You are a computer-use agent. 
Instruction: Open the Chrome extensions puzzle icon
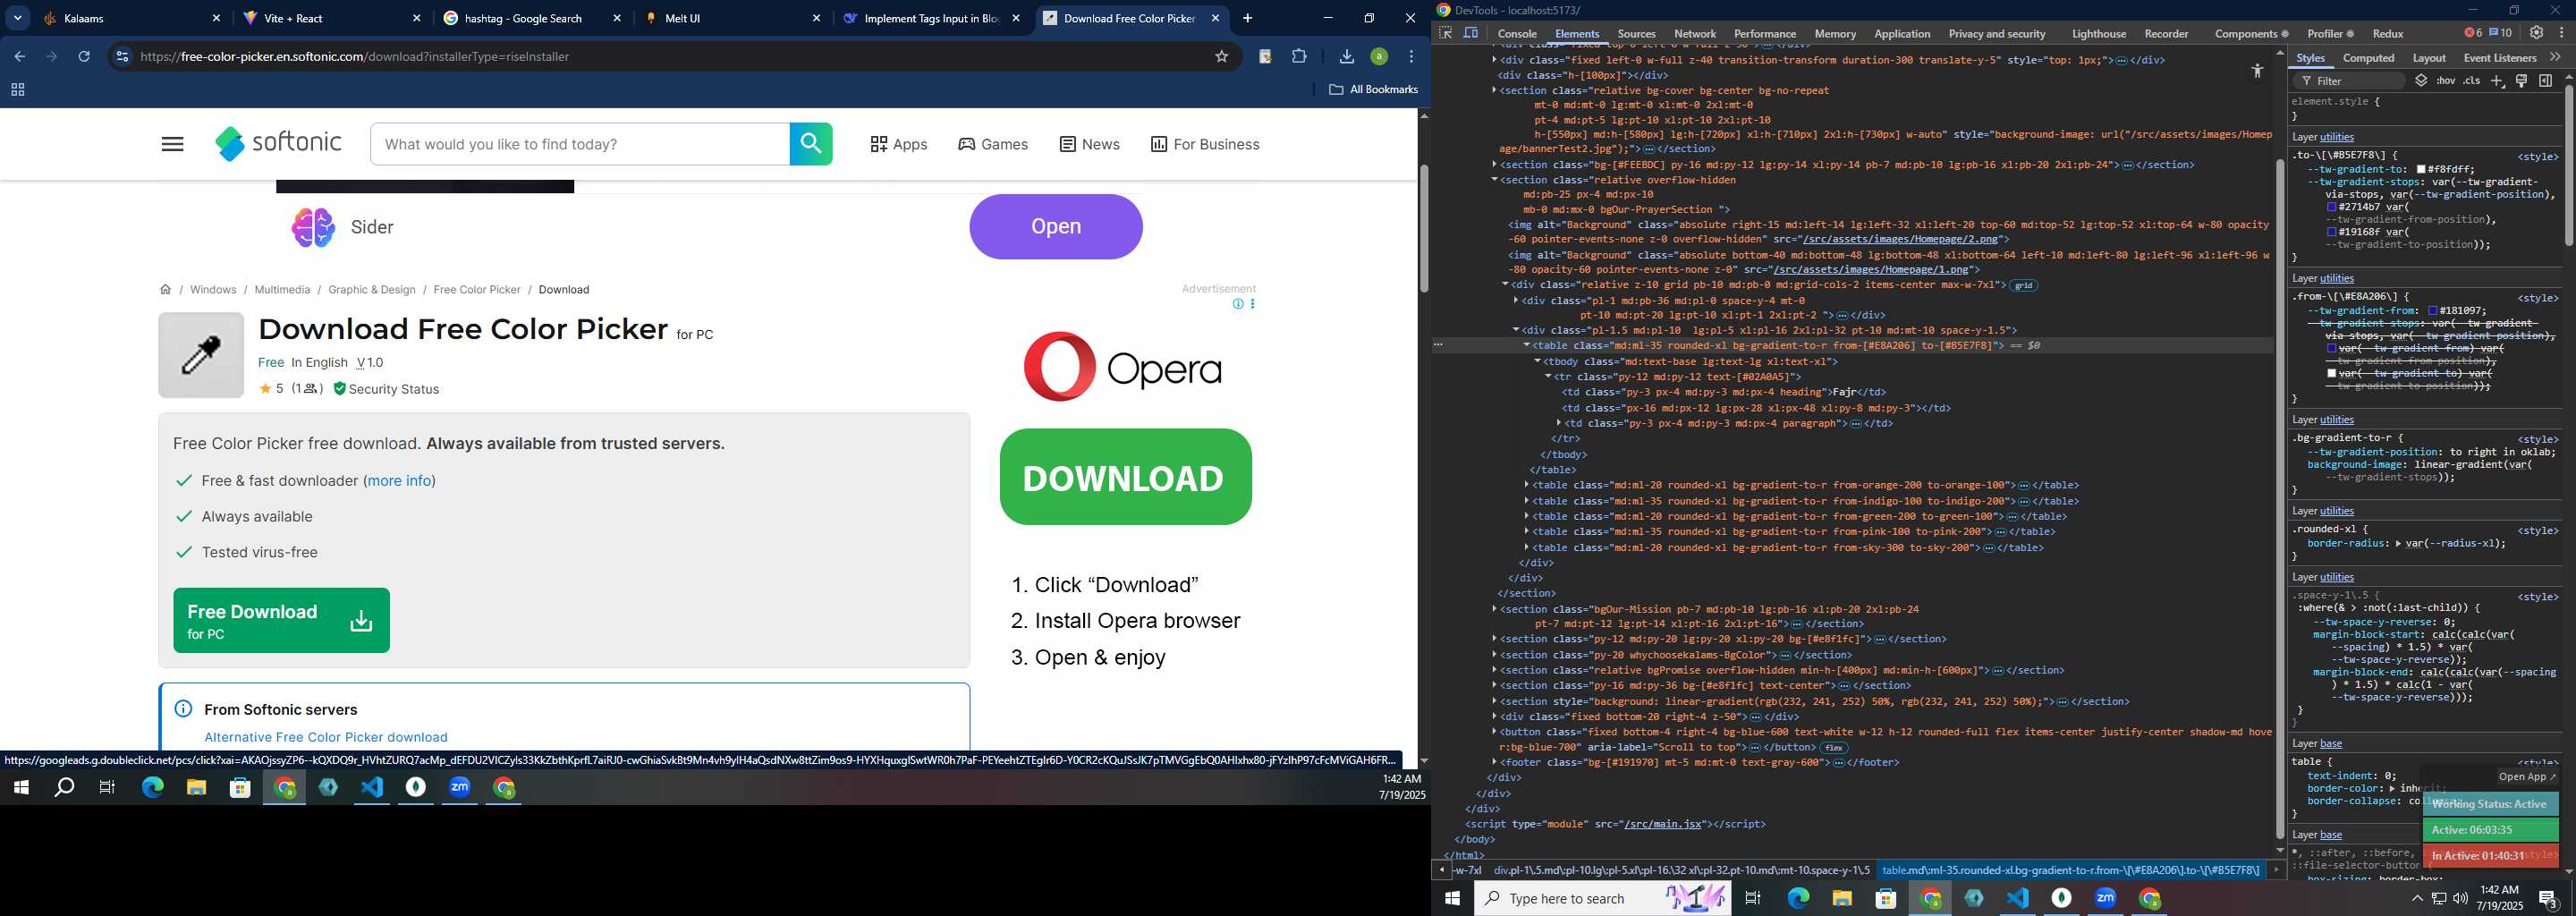point(1299,57)
